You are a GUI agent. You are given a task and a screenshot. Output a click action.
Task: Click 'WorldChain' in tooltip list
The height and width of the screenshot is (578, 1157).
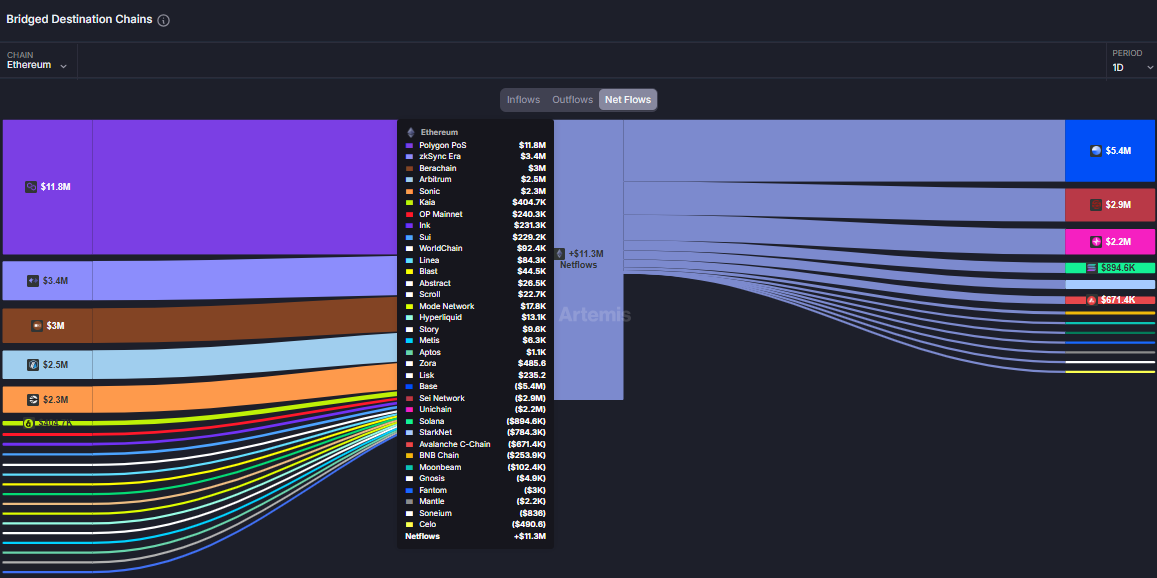click(441, 248)
